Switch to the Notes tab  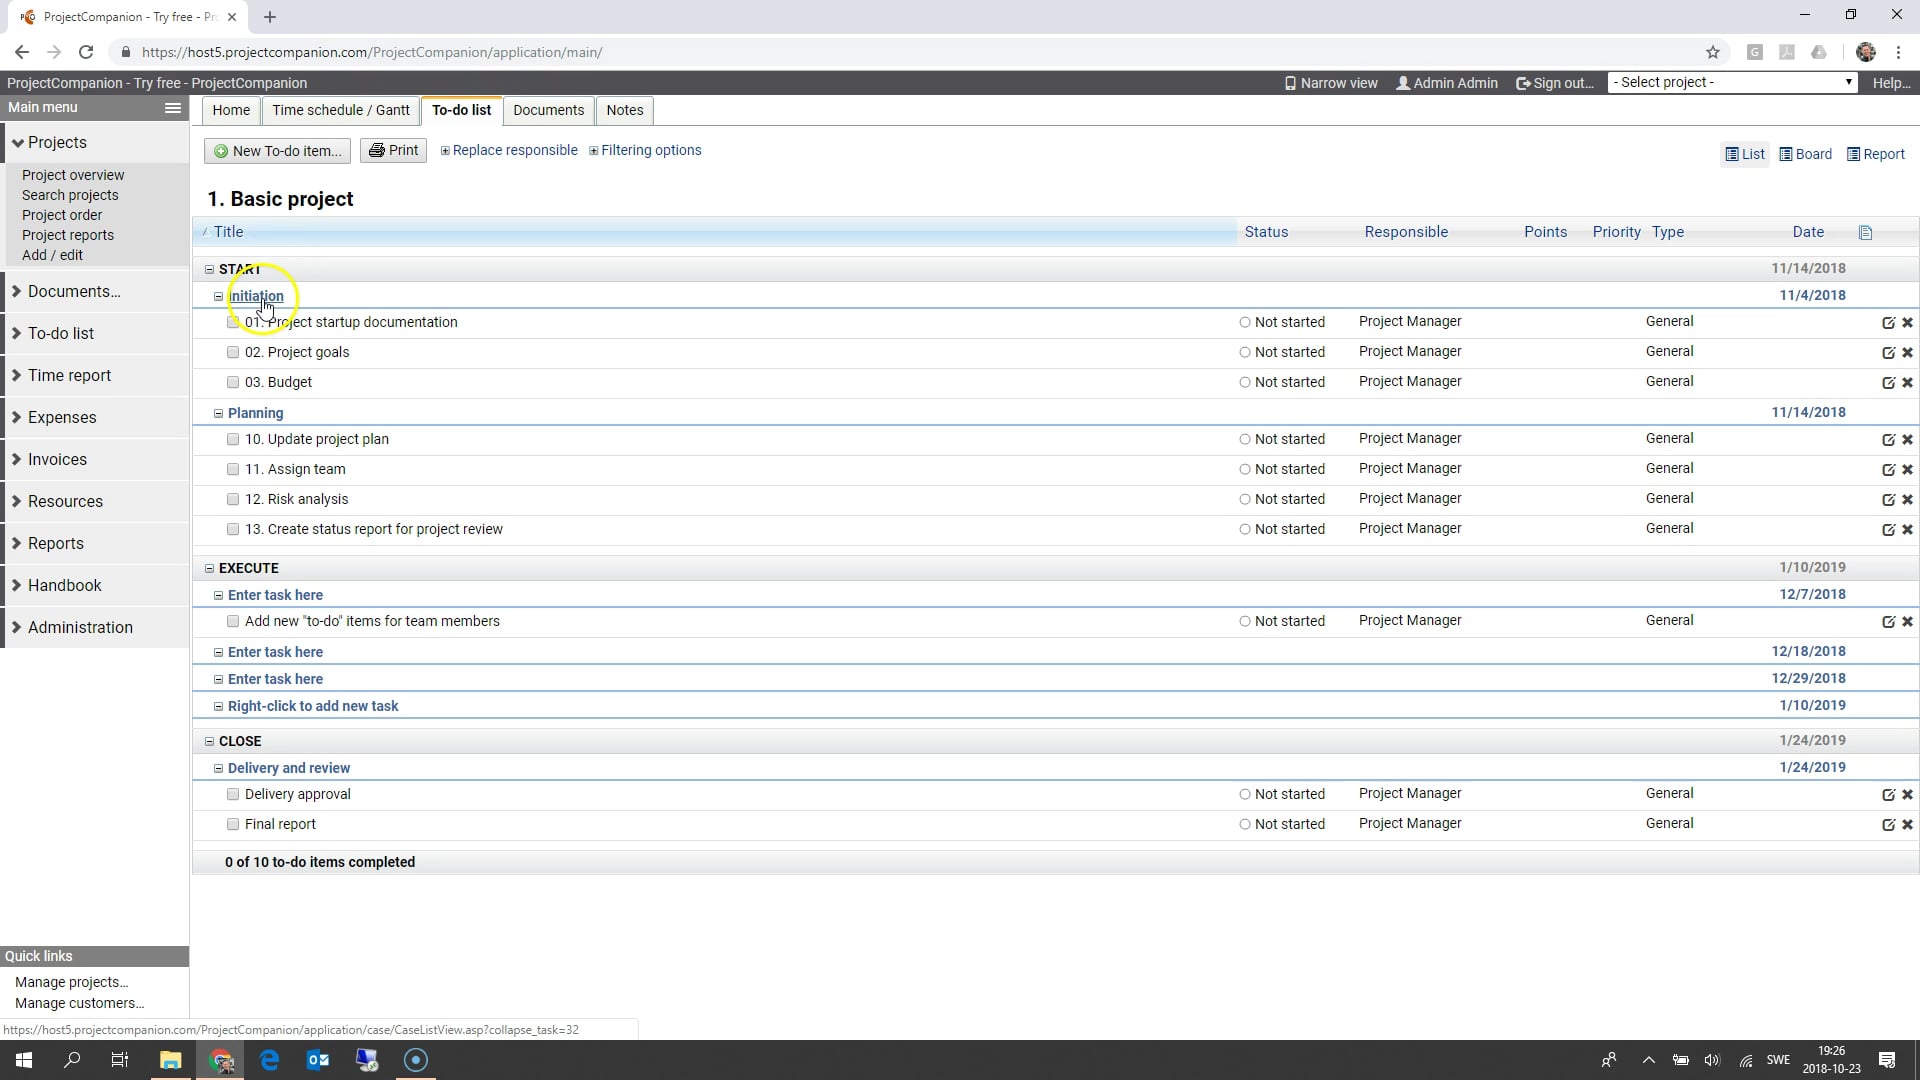click(625, 110)
